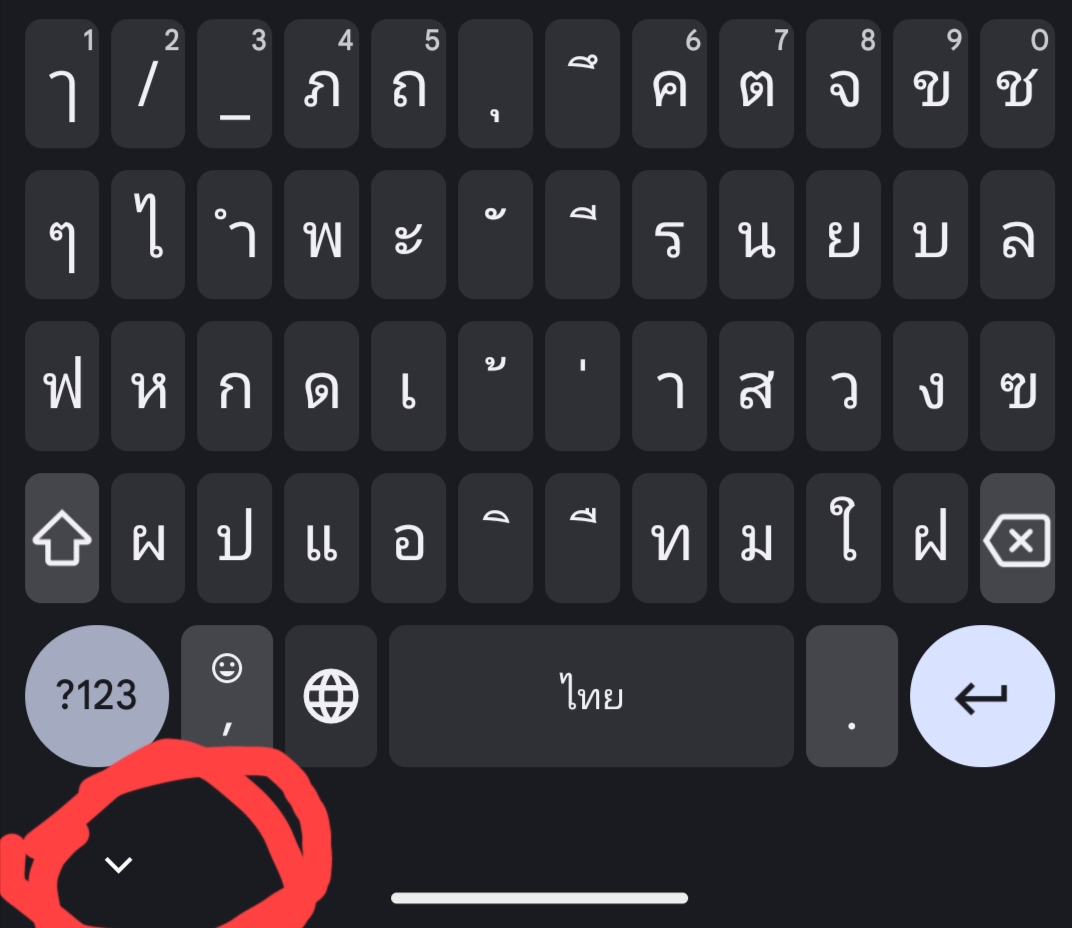
Task: Switch to the ?123 symbols layout
Action: [x=96, y=695]
